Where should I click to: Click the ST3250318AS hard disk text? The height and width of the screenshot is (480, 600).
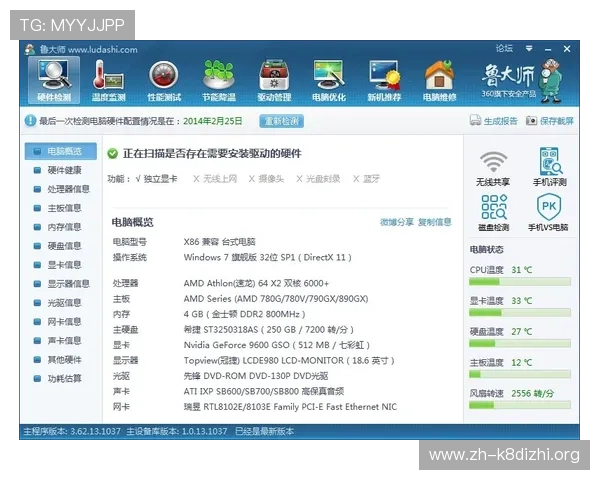[269, 330]
